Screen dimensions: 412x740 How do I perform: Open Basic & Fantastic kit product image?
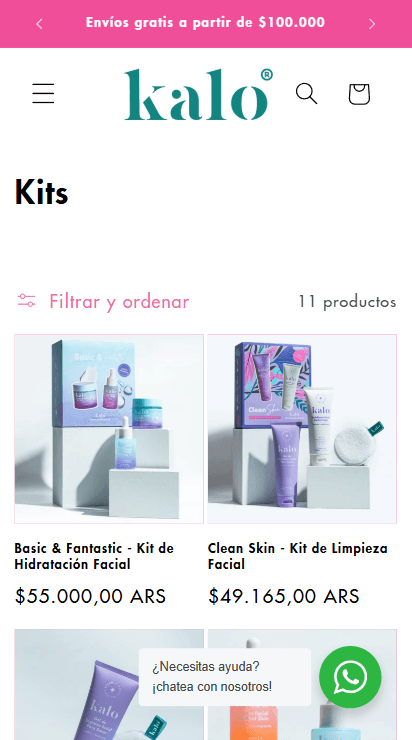coord(109,429)
